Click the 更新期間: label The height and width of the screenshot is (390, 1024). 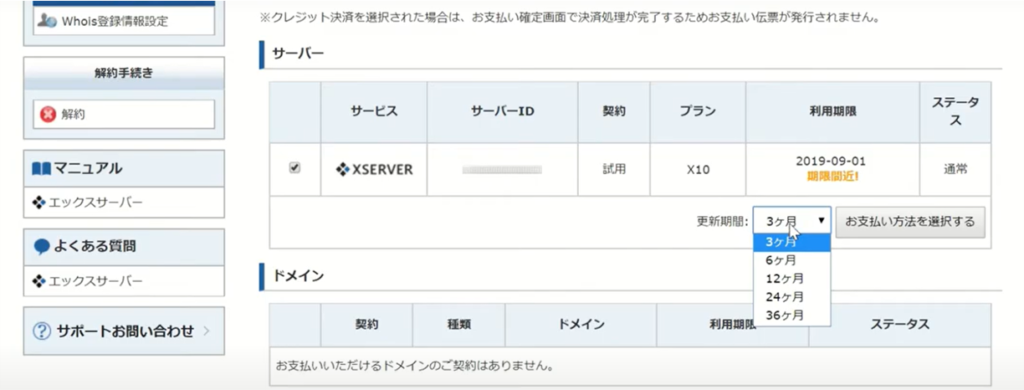723,221
